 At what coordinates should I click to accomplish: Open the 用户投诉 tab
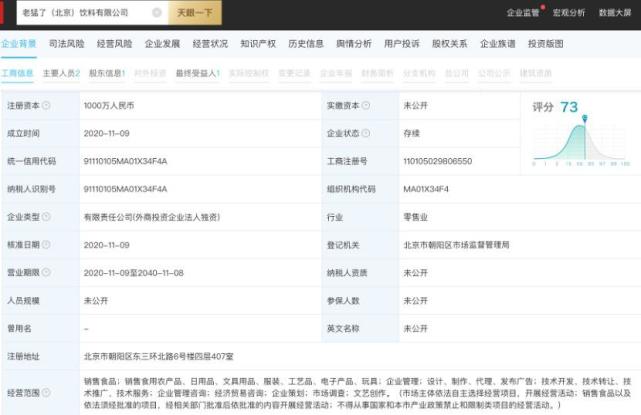click(402, 44)
